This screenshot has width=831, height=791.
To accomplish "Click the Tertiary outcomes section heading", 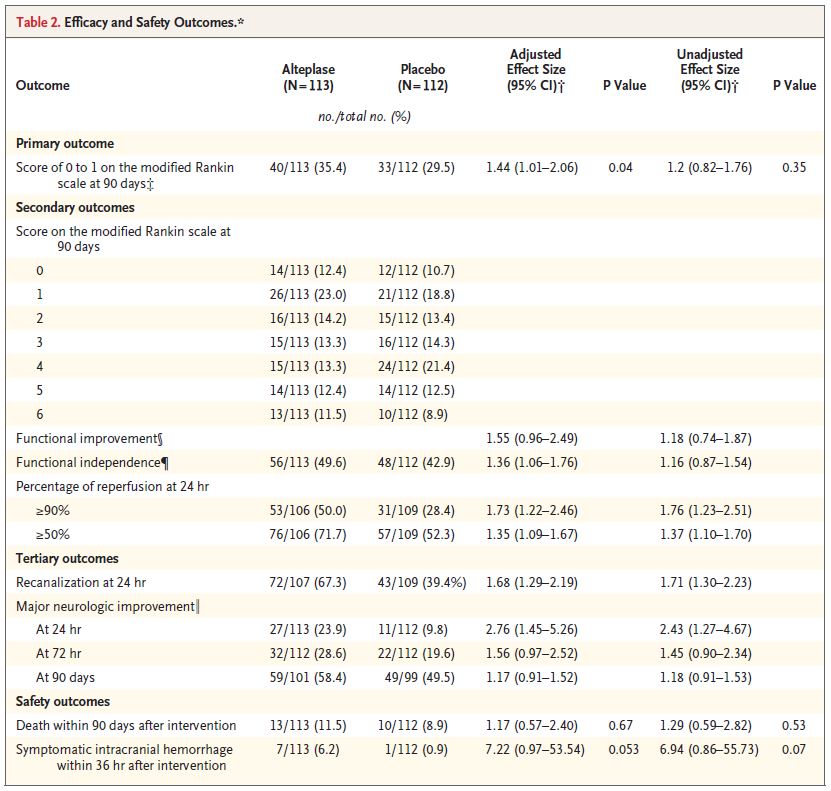I will [x=67, y=558].
